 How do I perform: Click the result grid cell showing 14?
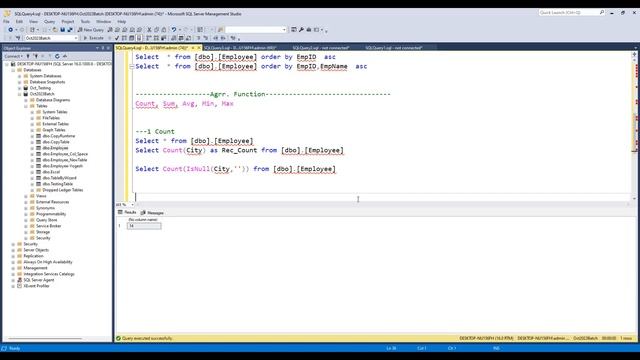tap(144, 226)
